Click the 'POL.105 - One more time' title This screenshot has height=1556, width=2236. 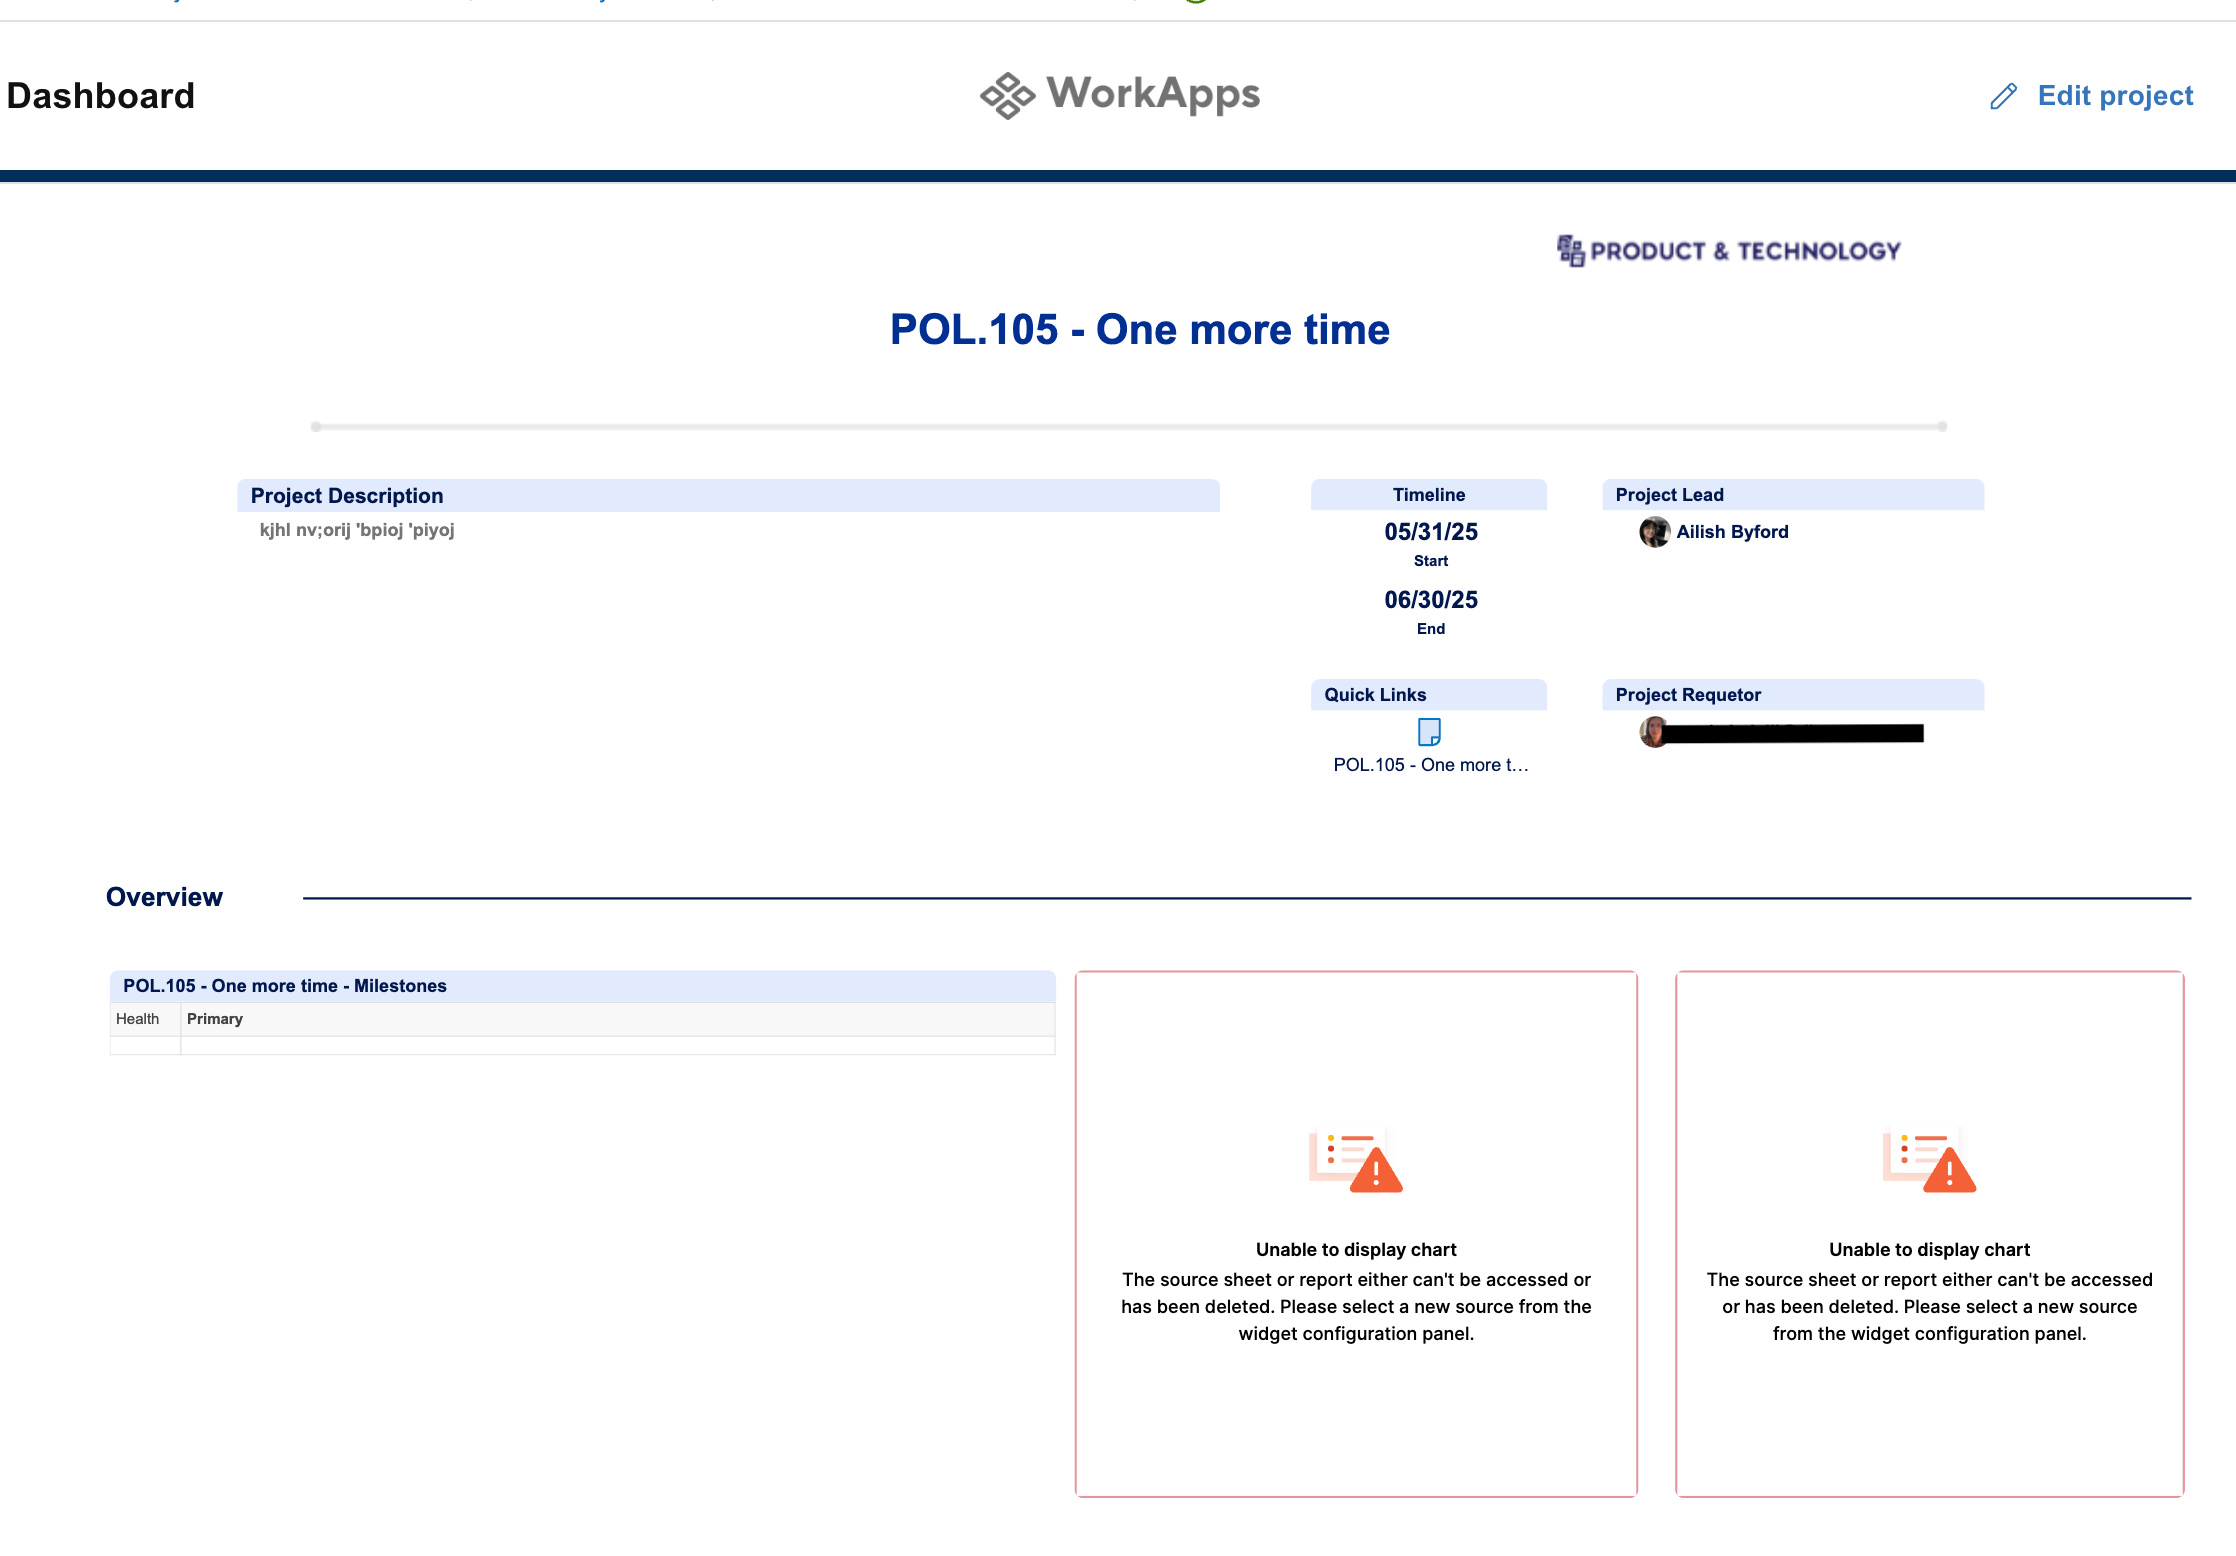tap(1140, 330)
